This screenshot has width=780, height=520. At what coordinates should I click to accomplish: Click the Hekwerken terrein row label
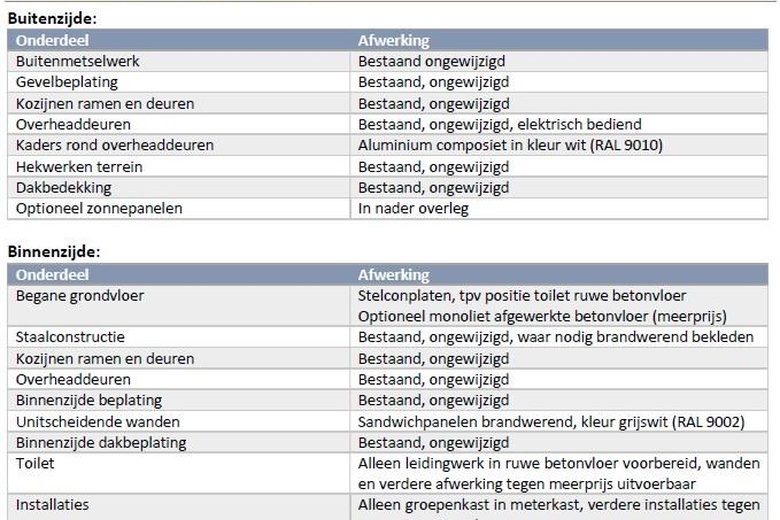79,166
